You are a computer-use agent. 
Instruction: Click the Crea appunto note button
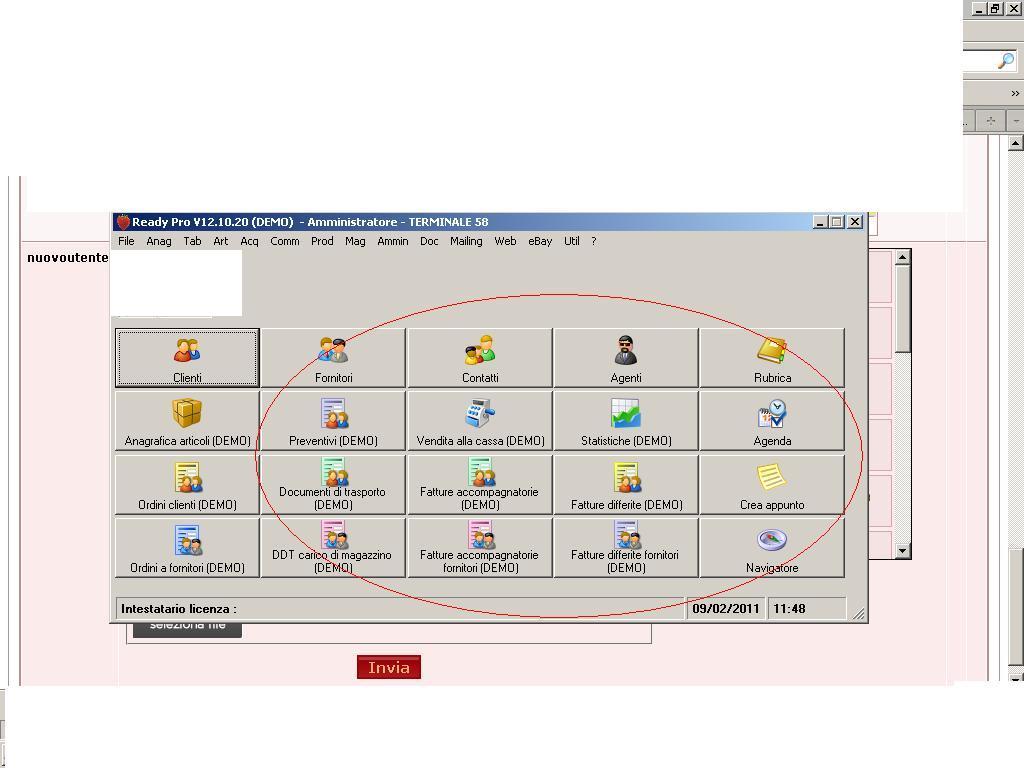(772, 485)
